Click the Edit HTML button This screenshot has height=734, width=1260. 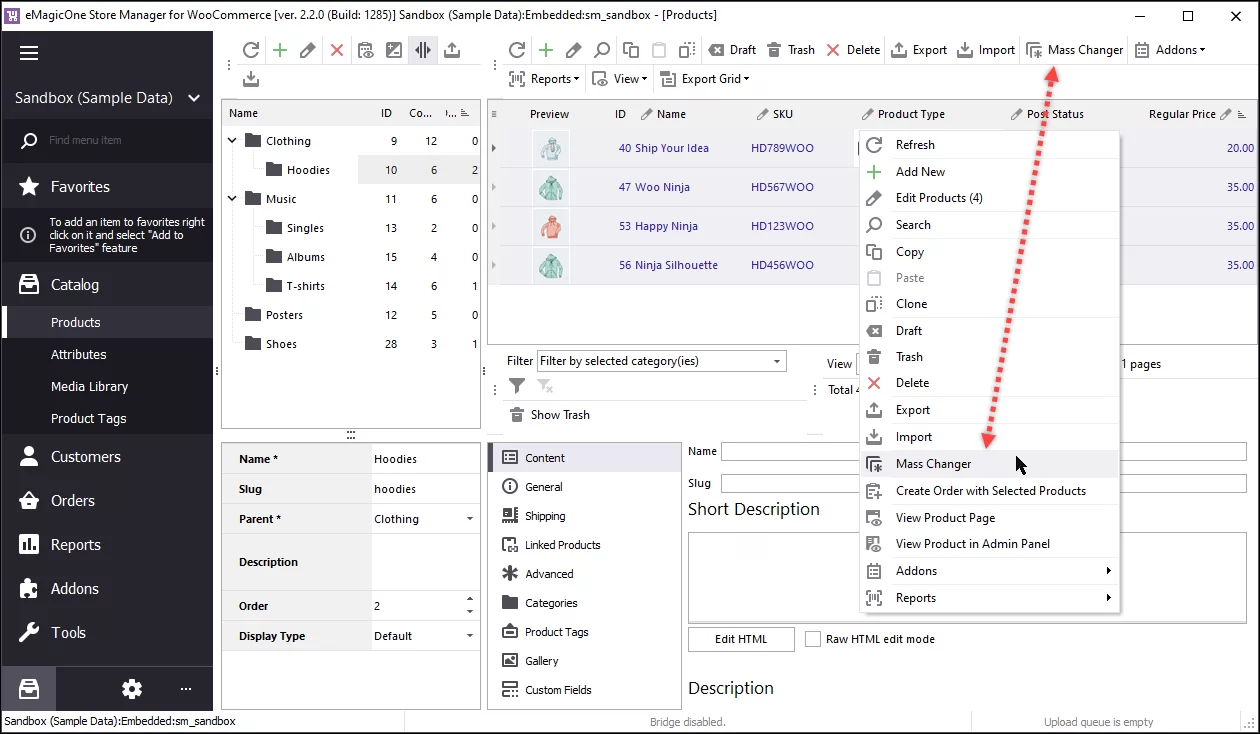740,639
